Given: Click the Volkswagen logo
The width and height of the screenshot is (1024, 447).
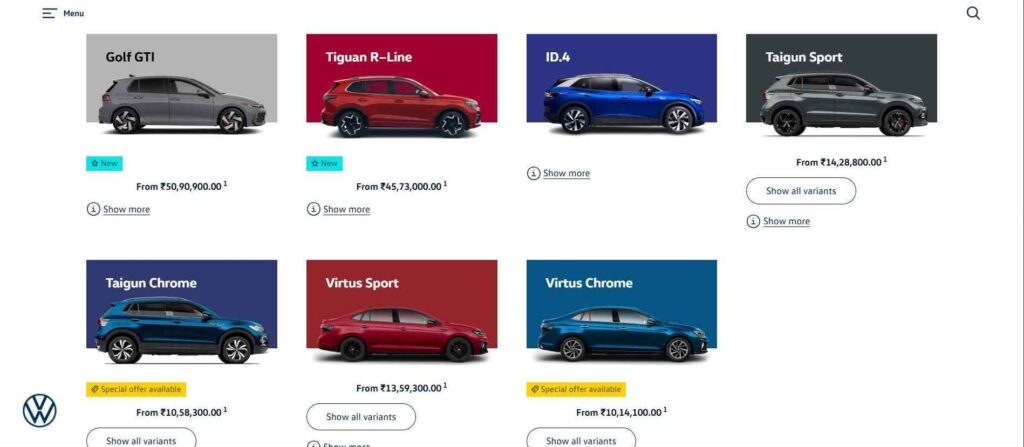Looking at the screenshot, I should (40, 411).
